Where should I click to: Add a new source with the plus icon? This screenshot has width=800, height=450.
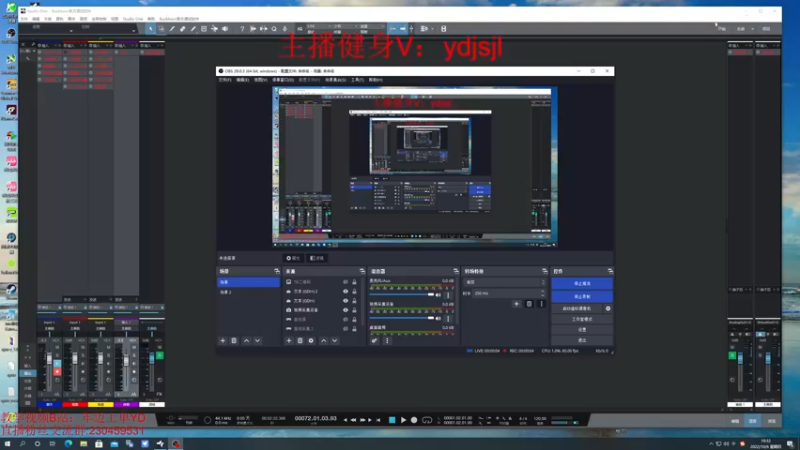tap(289, 340)
